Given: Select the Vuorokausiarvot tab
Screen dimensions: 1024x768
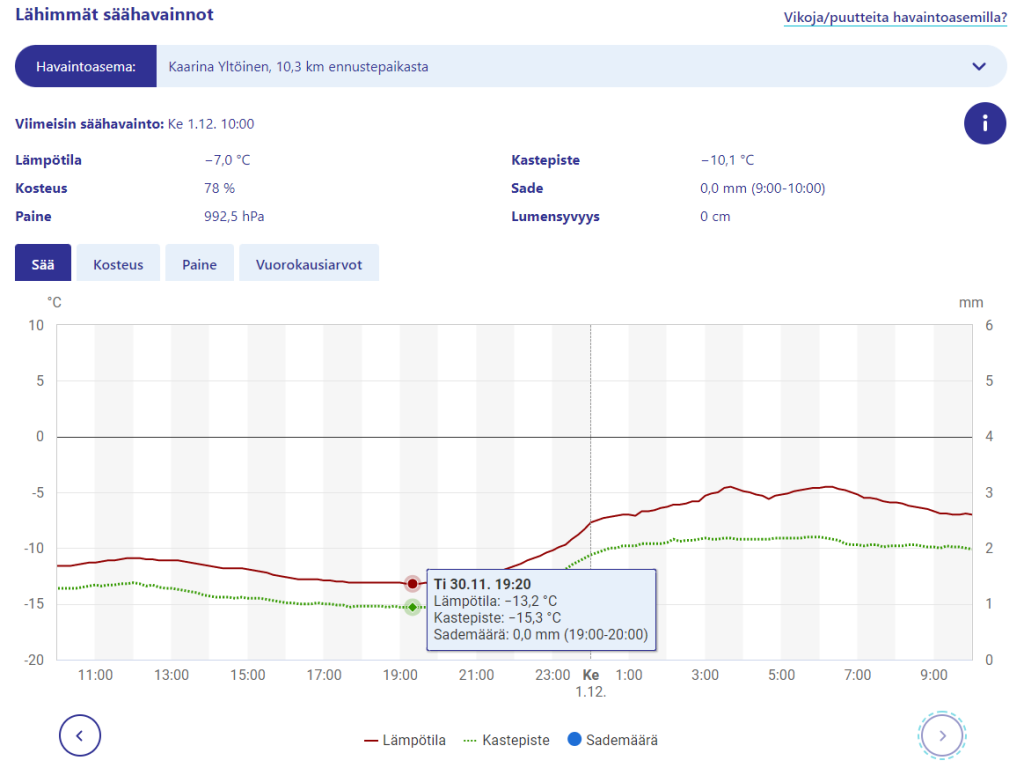Looking at the screenshot, I should coord(309,265).
